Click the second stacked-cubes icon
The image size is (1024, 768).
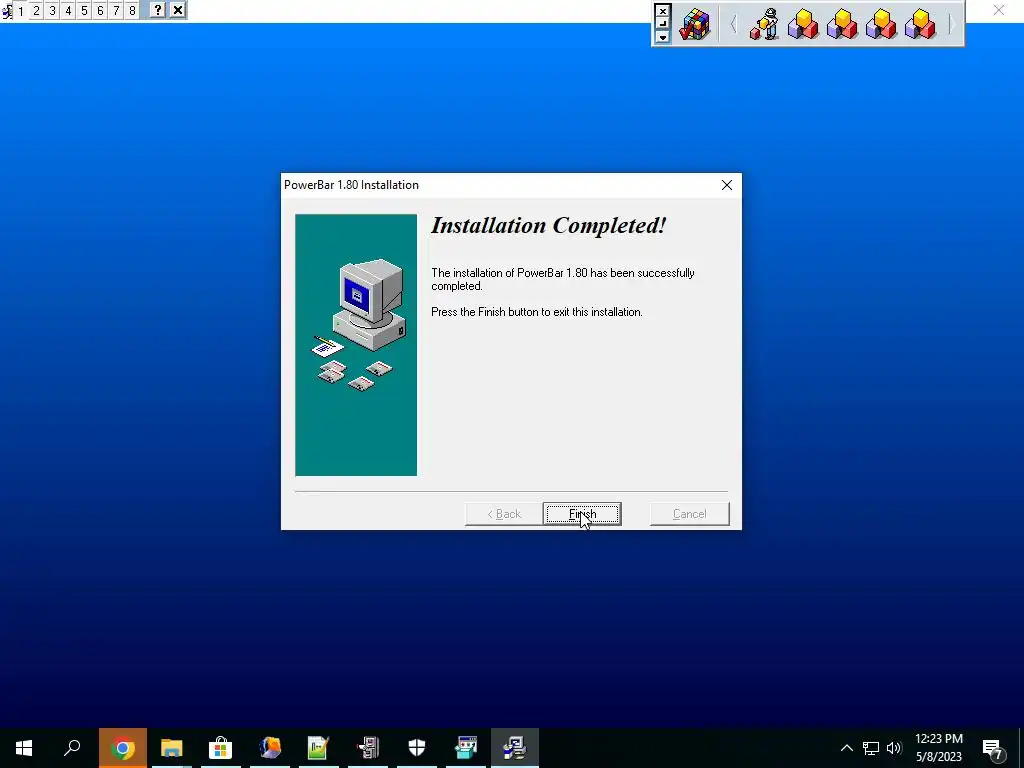[842, 24]
